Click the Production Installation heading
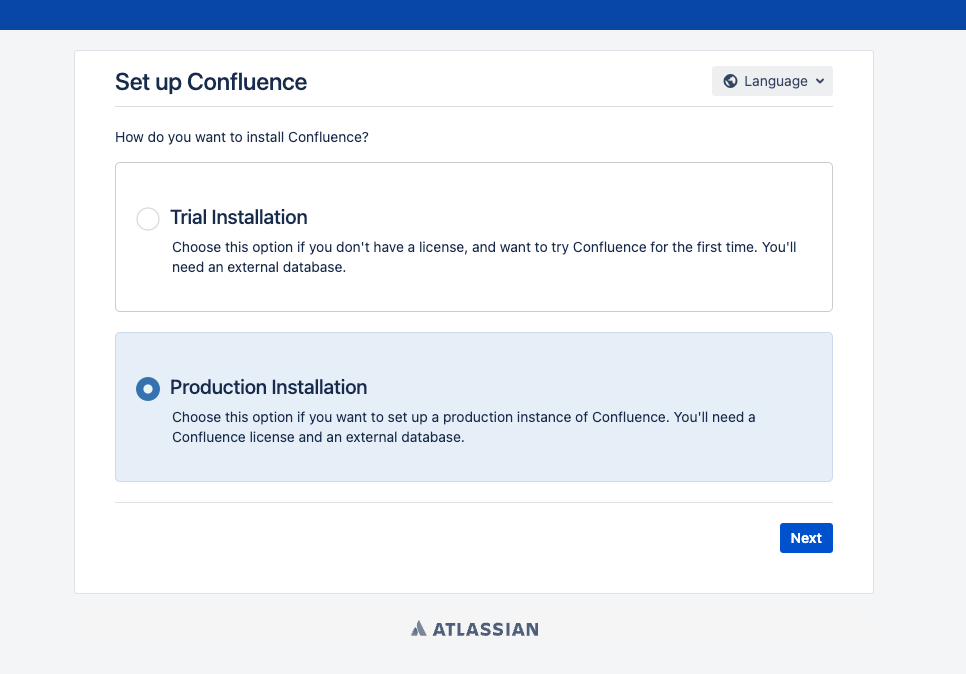The height and width of the screenshot is (674, 966). click(269, 388)
